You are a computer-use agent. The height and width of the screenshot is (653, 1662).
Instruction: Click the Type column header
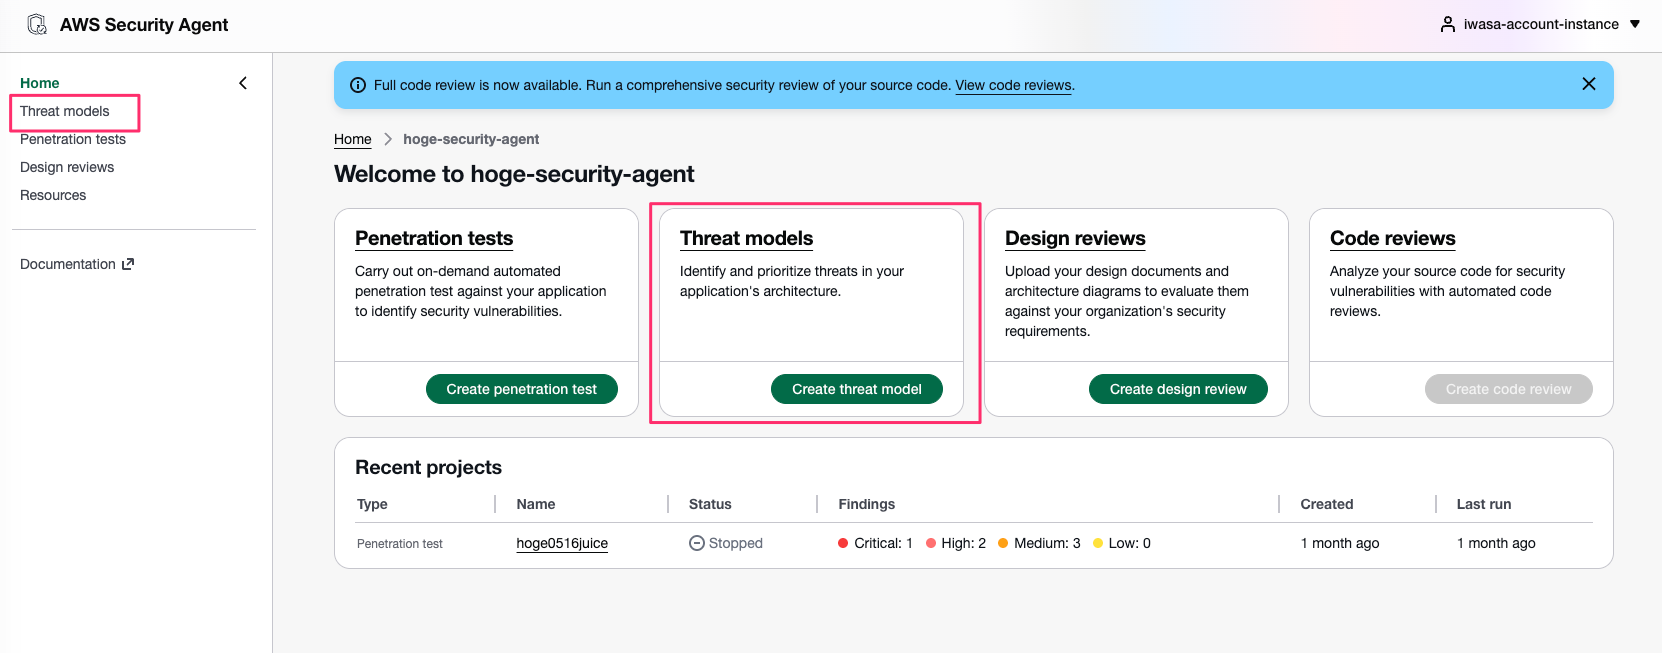pyautogui.click(x=372, y=504)
